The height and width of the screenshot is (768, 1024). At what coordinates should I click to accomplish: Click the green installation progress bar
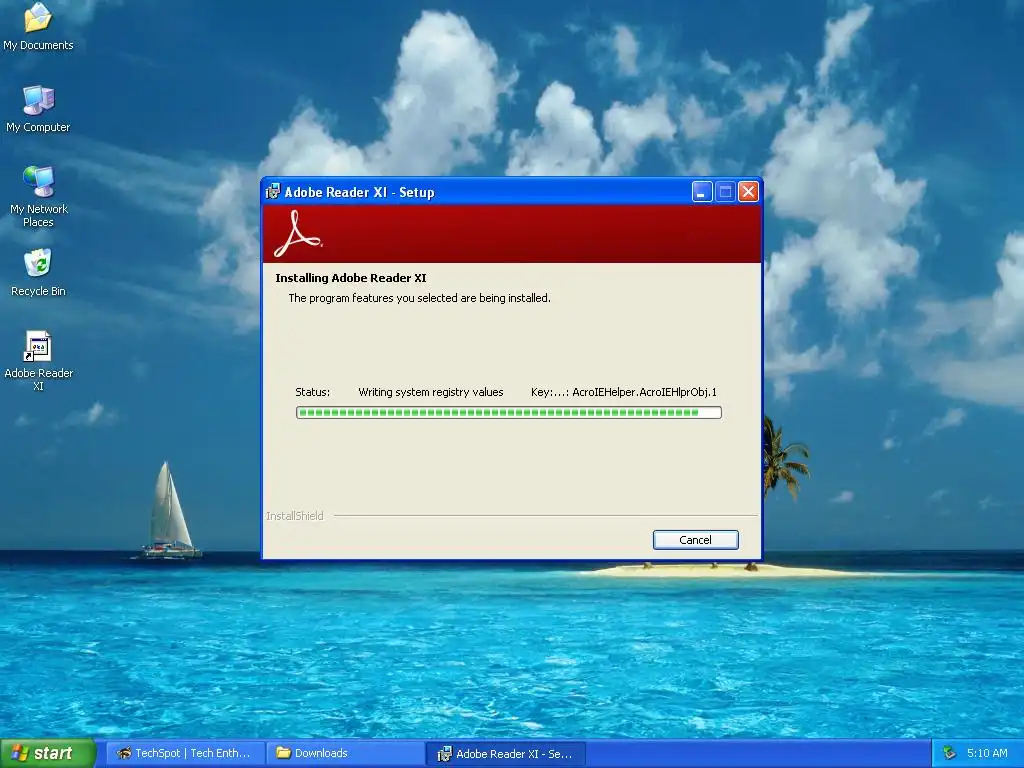click(509, 413)
